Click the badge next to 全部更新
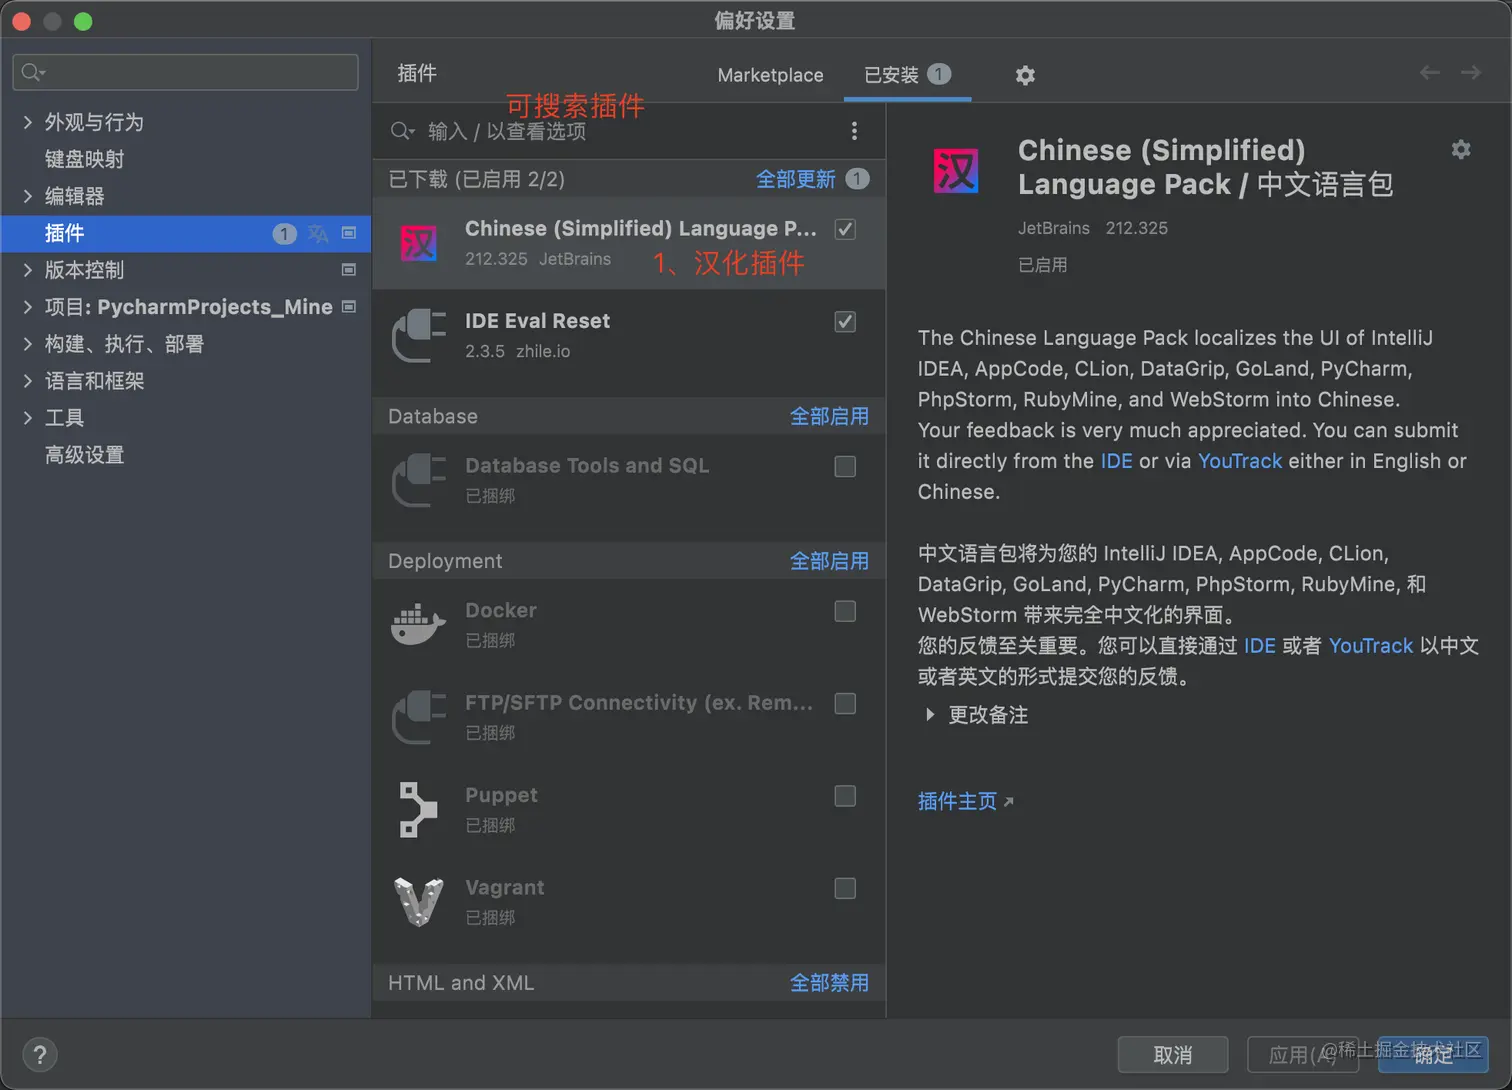Screen dimensions: 1512x1090 tap(857, 179)
